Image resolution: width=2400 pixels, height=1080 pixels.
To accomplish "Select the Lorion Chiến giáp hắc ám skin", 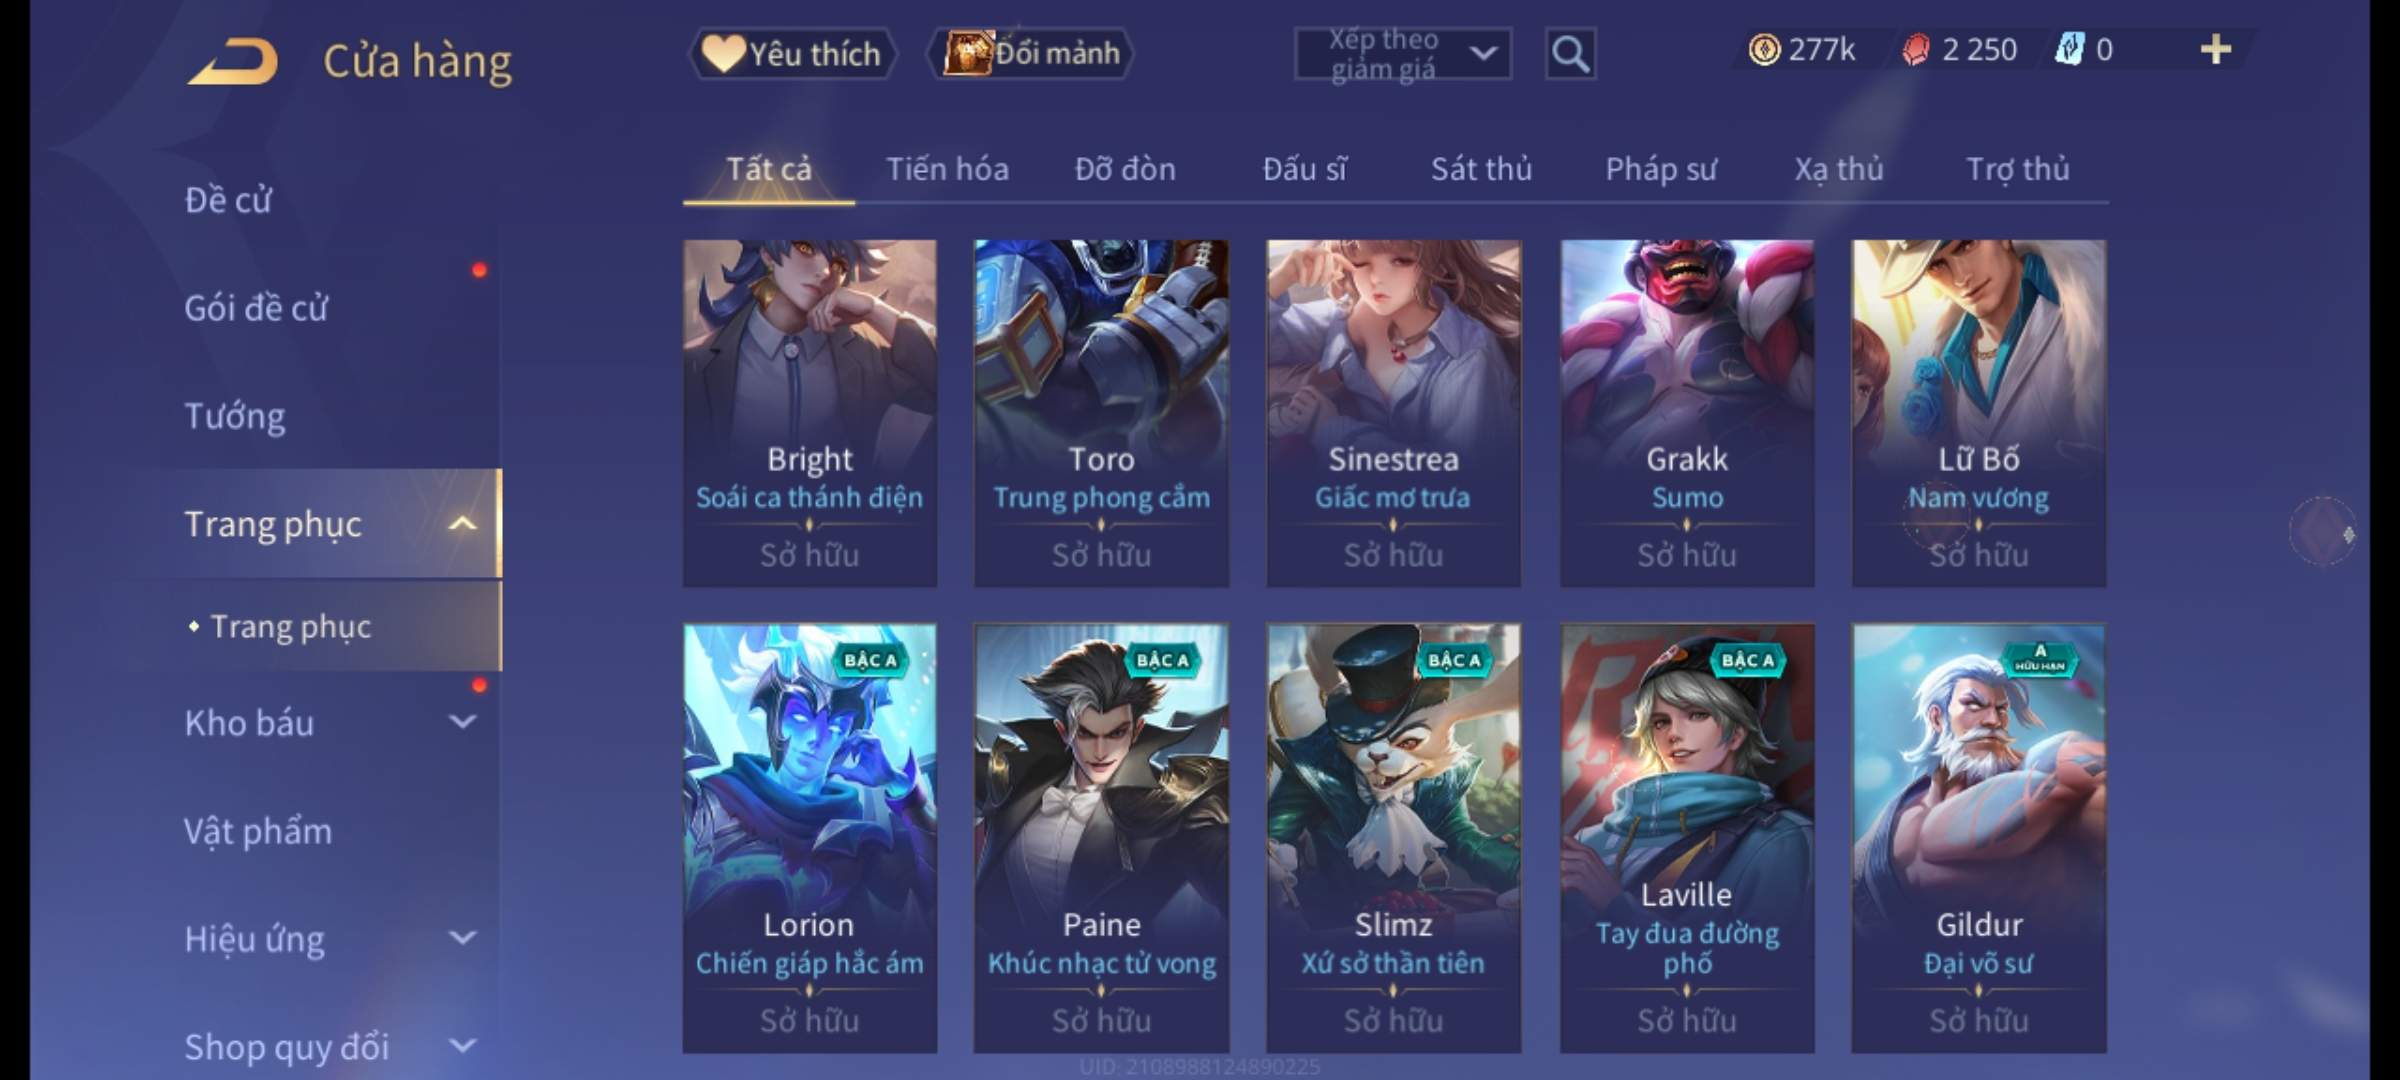I will (x=809, y=838).
